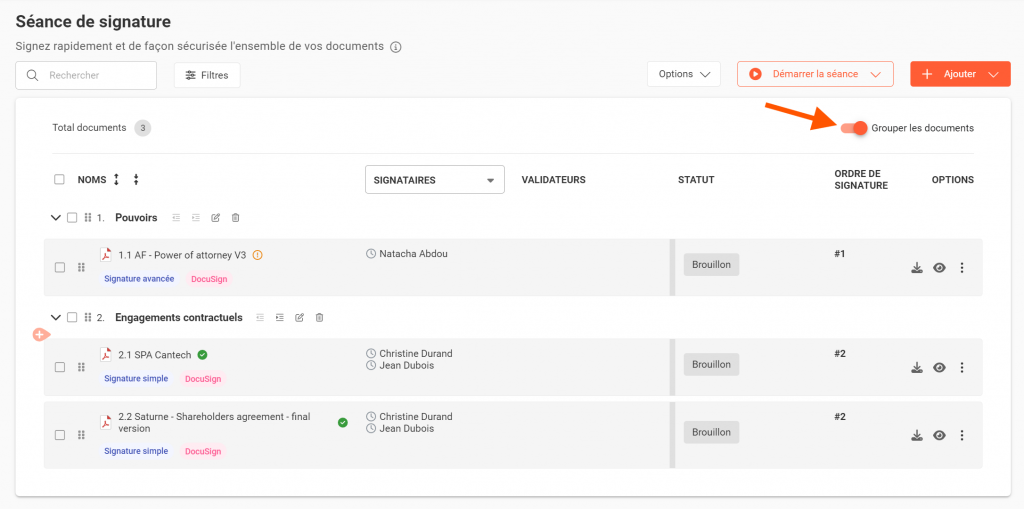Check the select-all box beside NOMS
Image resolution: width=1024 pixels, height=509 pixels.
tap(60, 180)
